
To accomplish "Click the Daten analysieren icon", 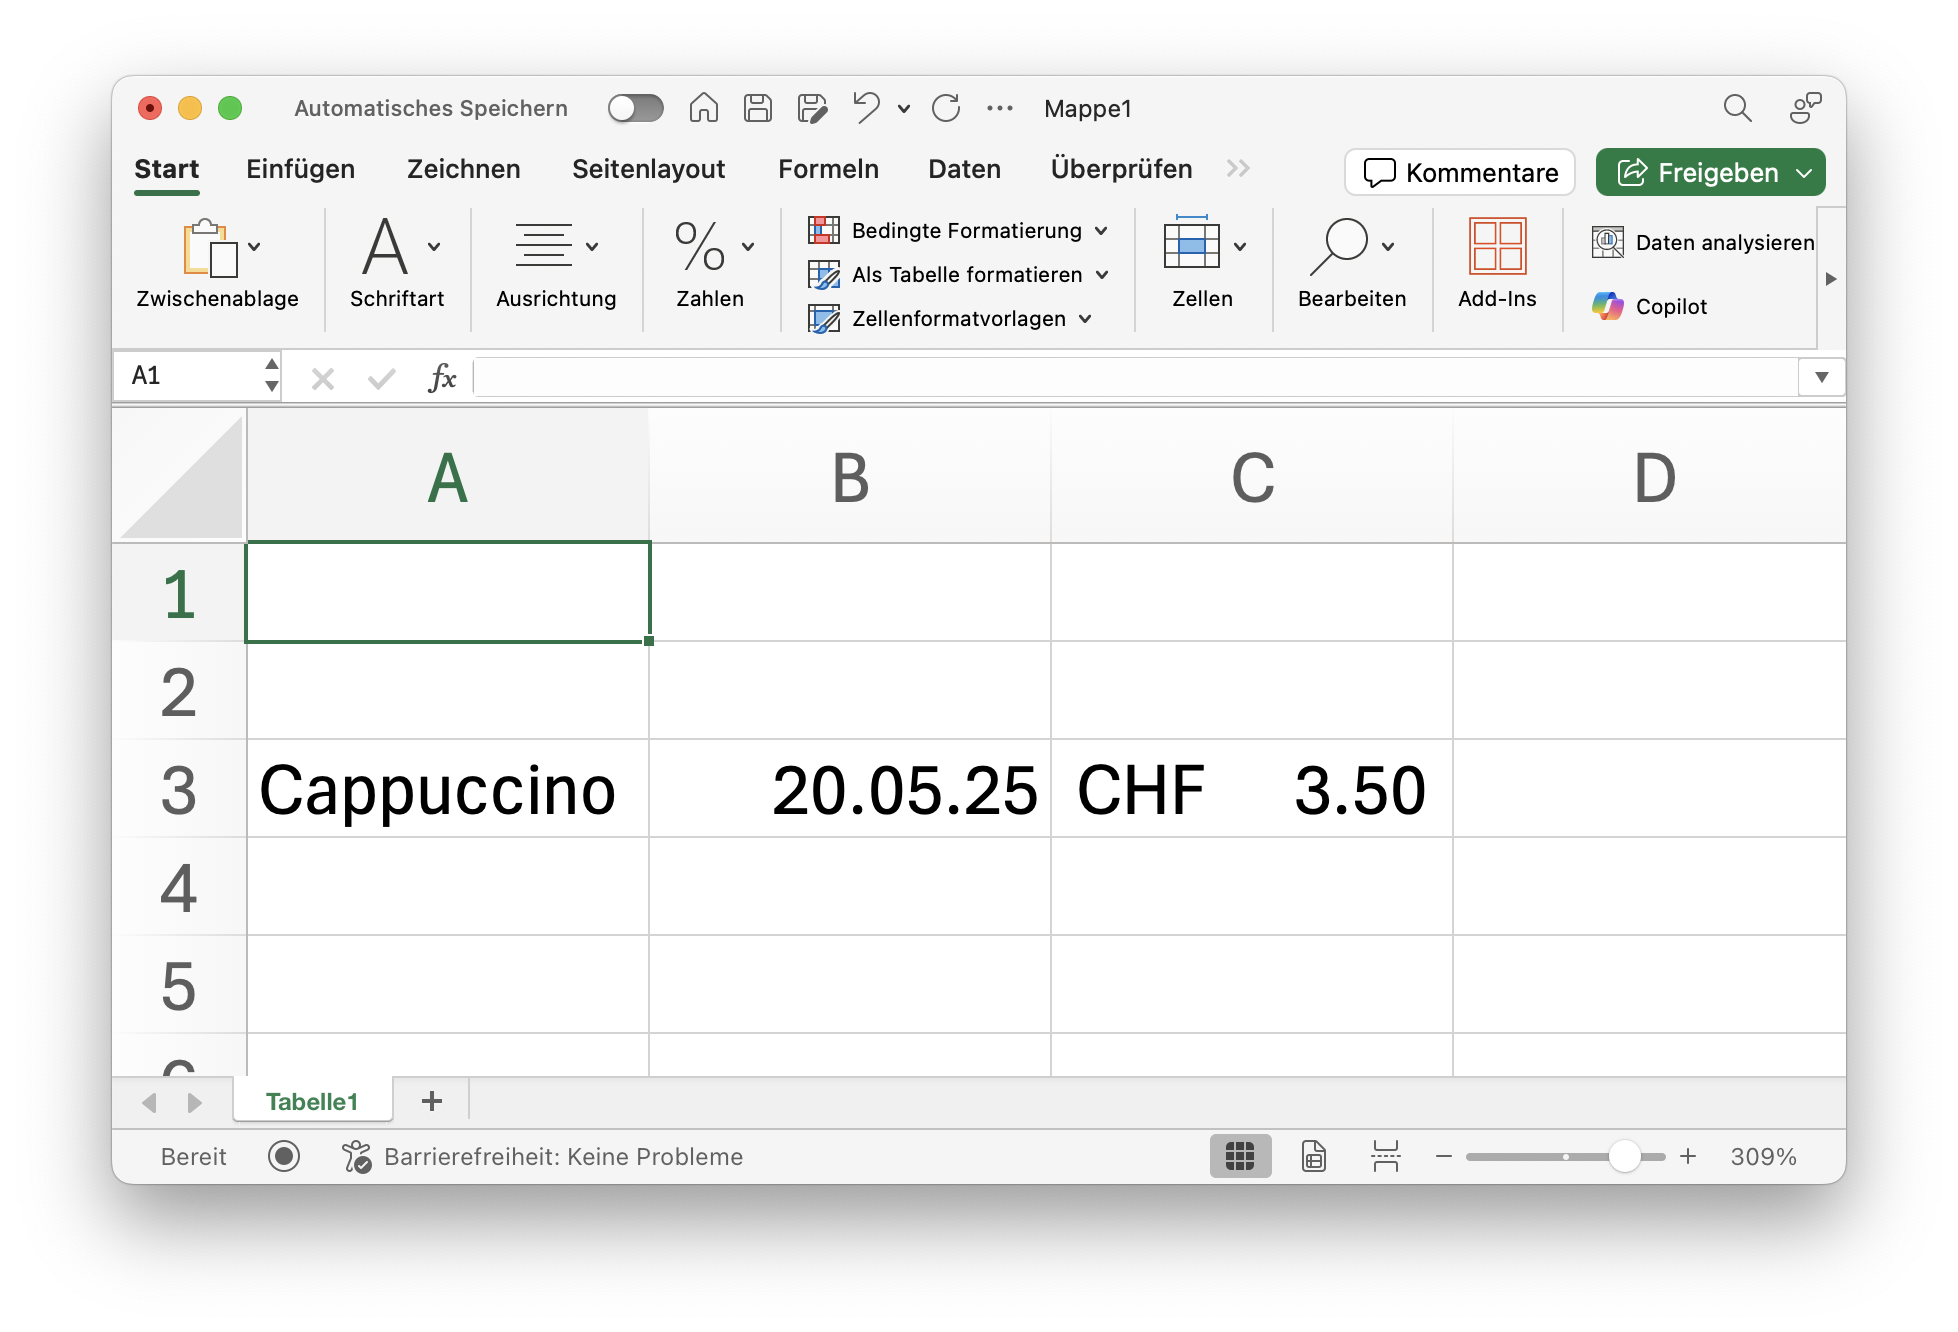I will [x=1608, y=242].
